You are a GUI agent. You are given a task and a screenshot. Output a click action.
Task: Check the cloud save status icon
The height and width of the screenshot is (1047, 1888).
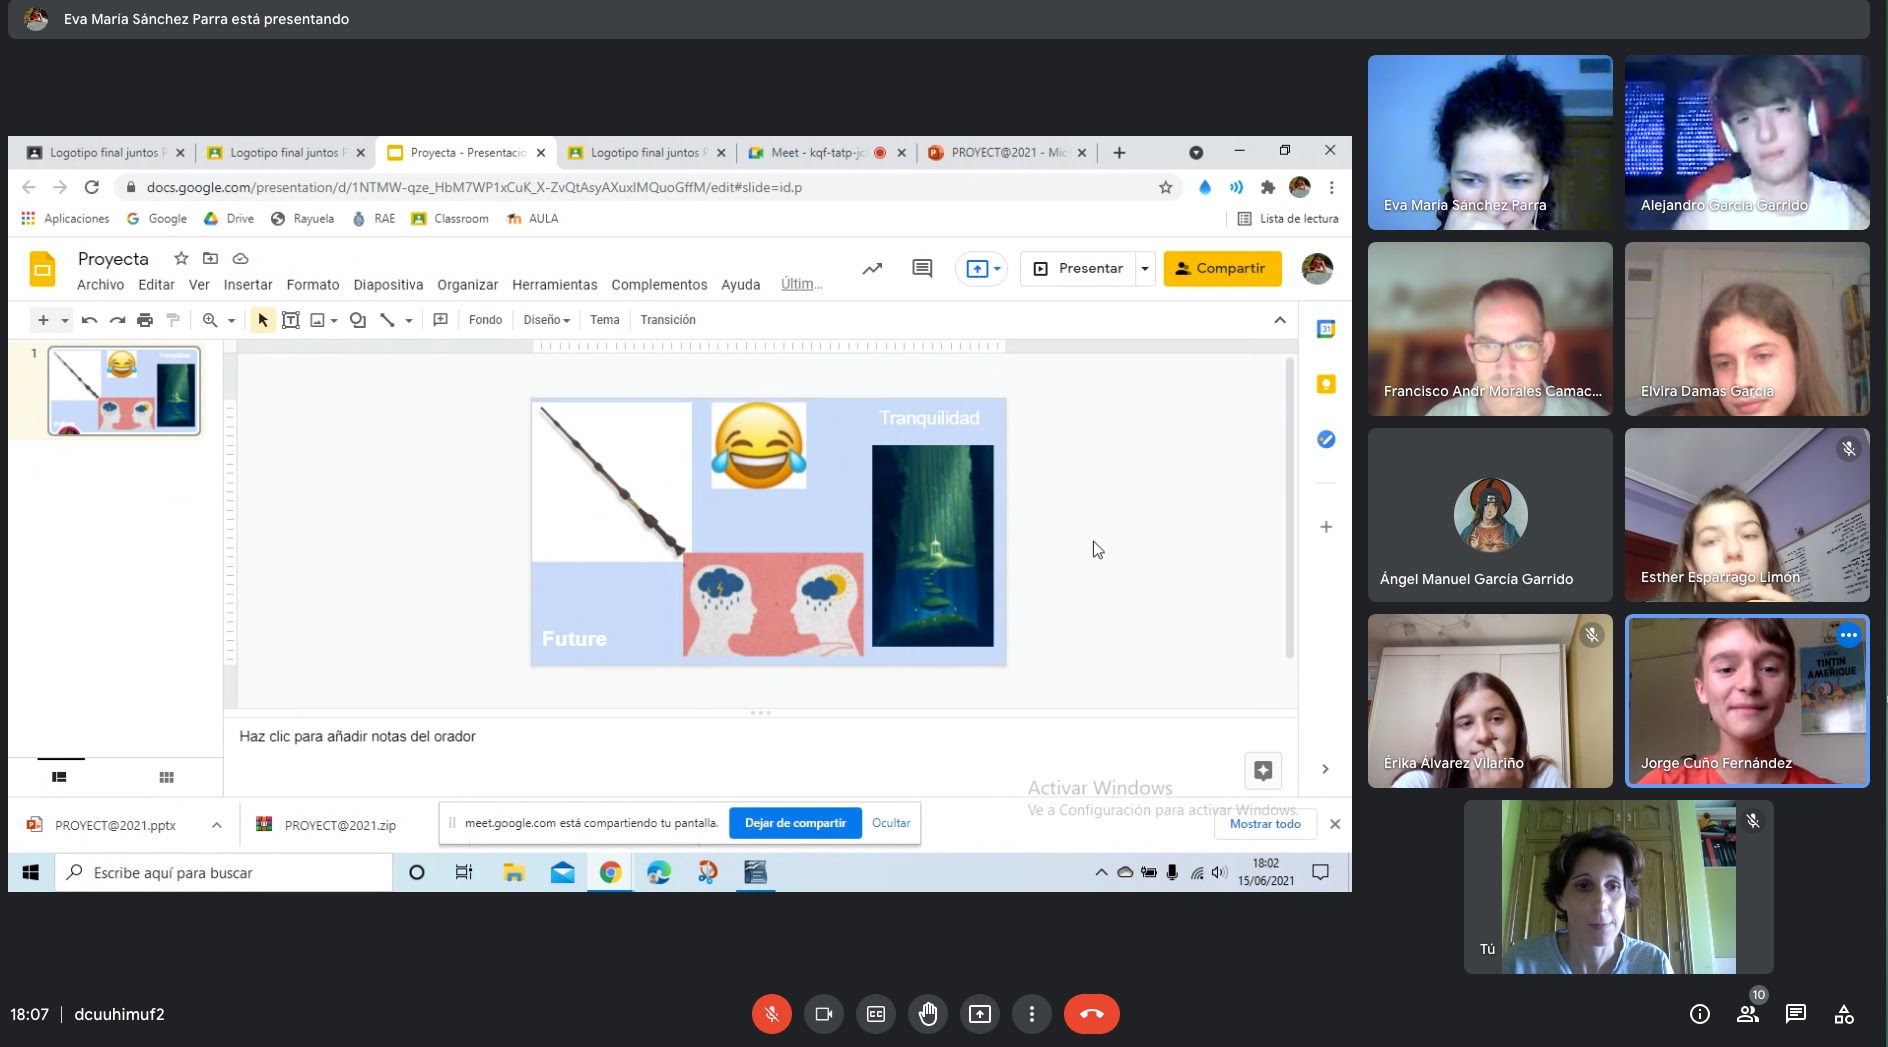point(240,258)
